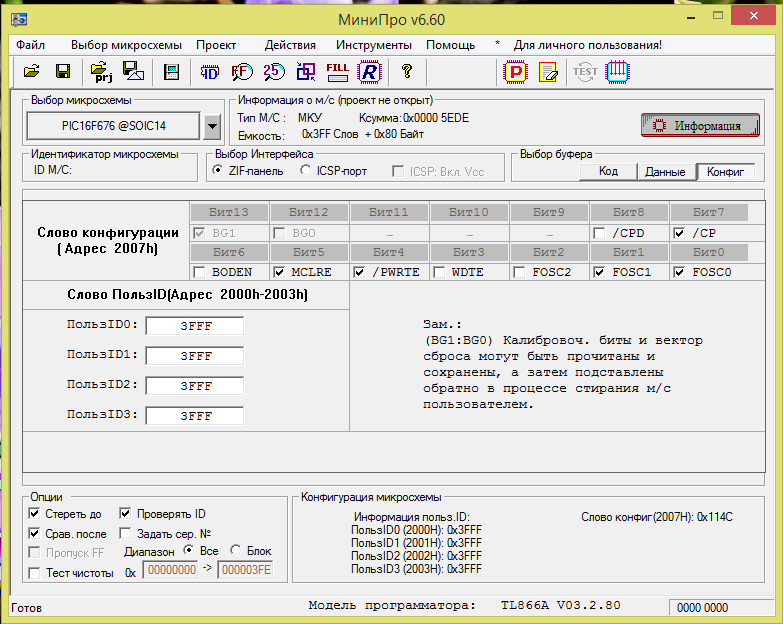
Task: Open the Помощь menu
Action: point(450,45)
